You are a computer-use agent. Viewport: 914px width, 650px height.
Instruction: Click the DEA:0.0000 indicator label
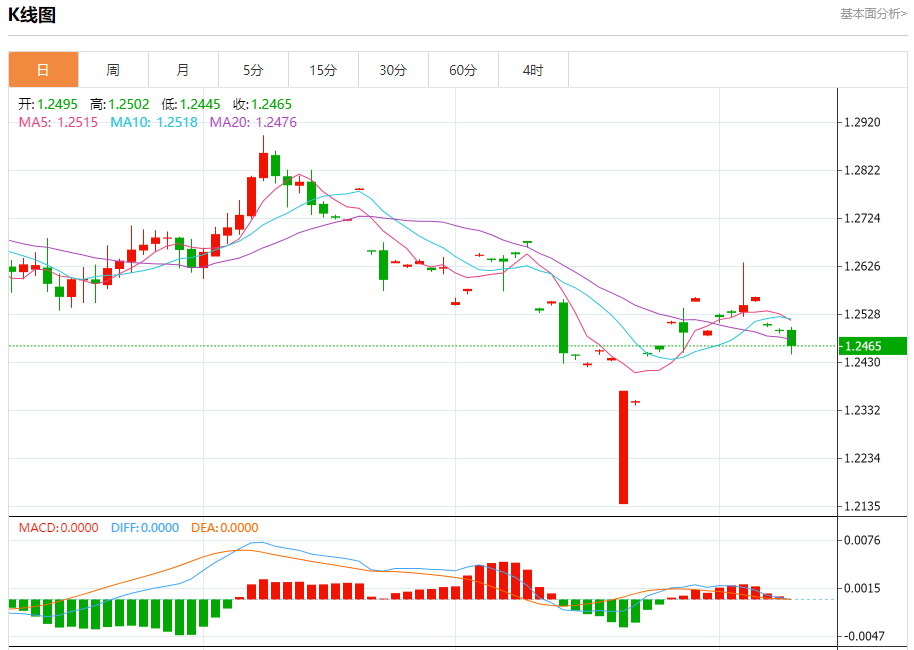pyautogui.click(x=224, y=528)
